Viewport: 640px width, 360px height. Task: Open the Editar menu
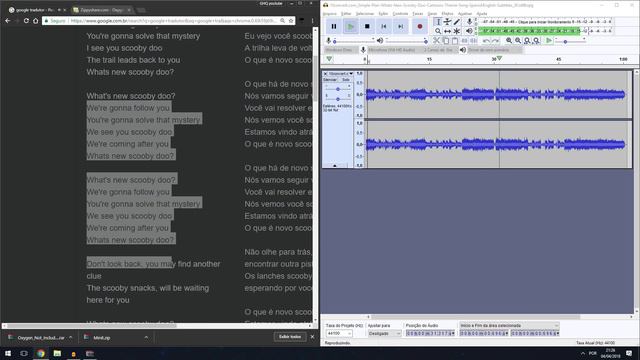[346, 13]
